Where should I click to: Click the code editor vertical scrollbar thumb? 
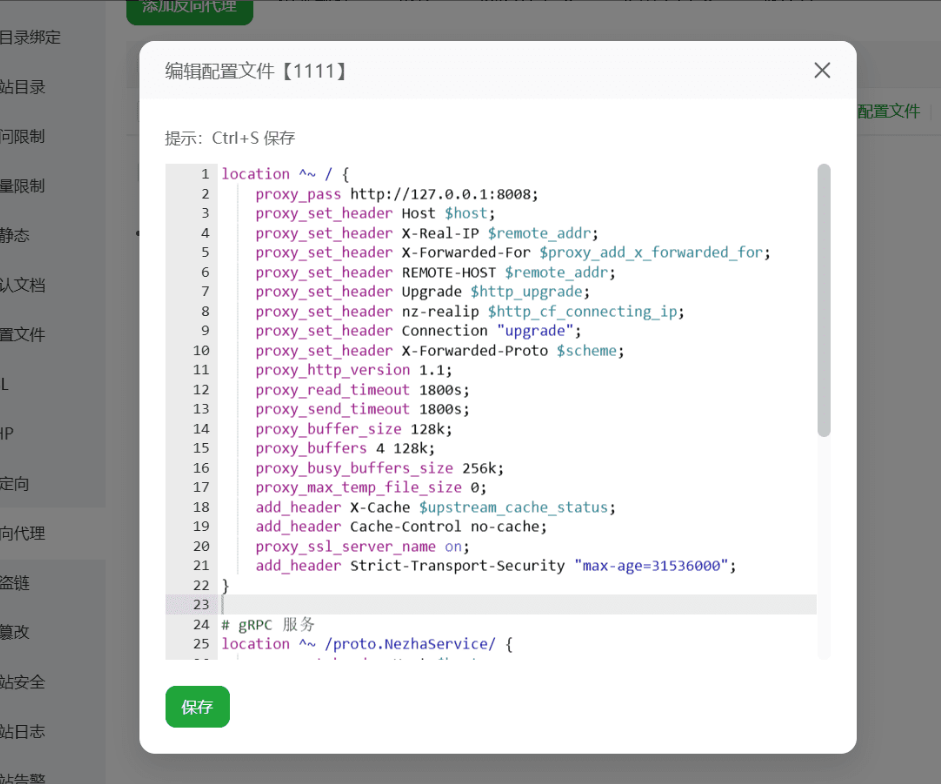(823, 300)
